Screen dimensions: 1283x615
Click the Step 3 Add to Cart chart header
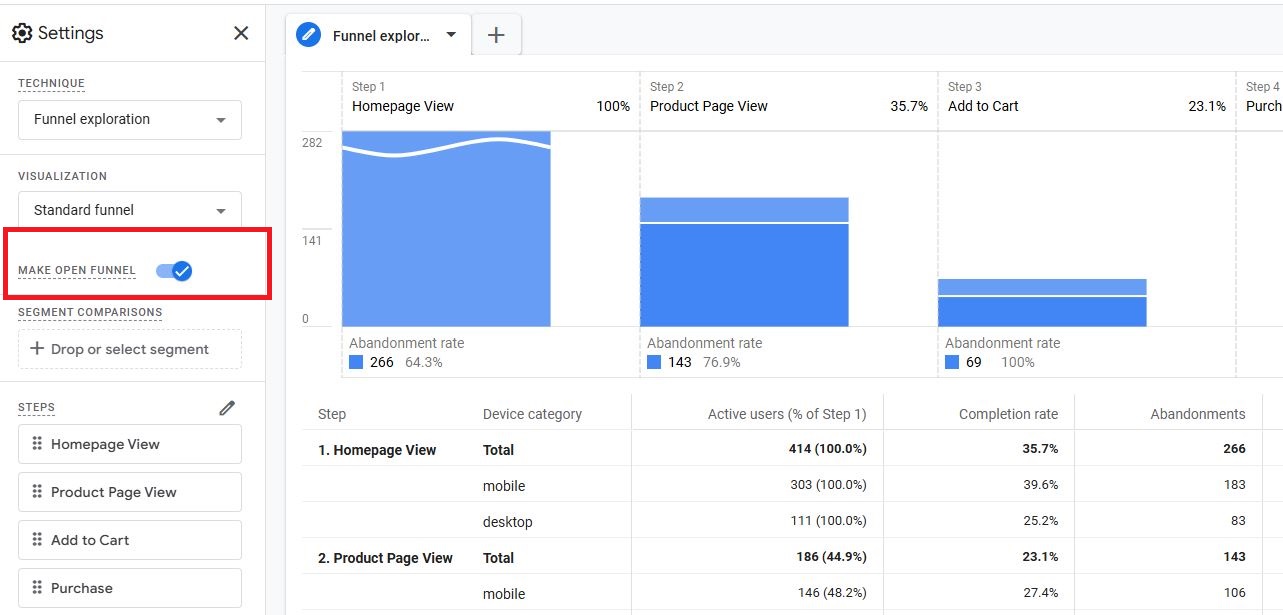1086,98
